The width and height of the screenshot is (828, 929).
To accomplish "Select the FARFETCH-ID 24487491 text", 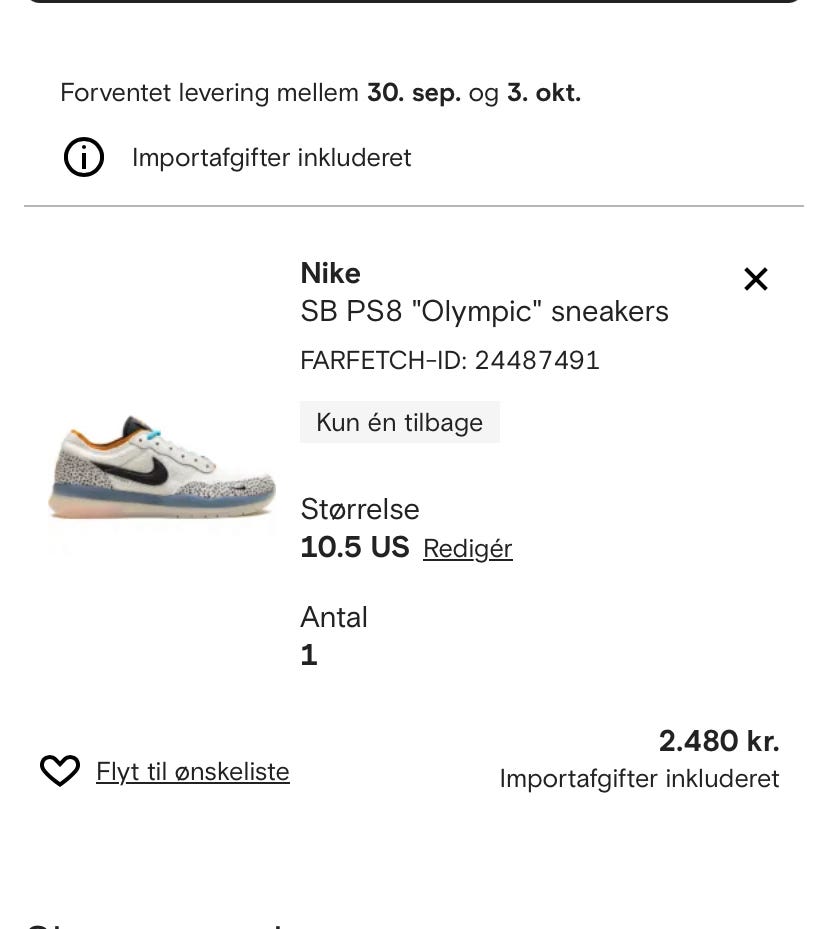I will click(x=450, y=360).
